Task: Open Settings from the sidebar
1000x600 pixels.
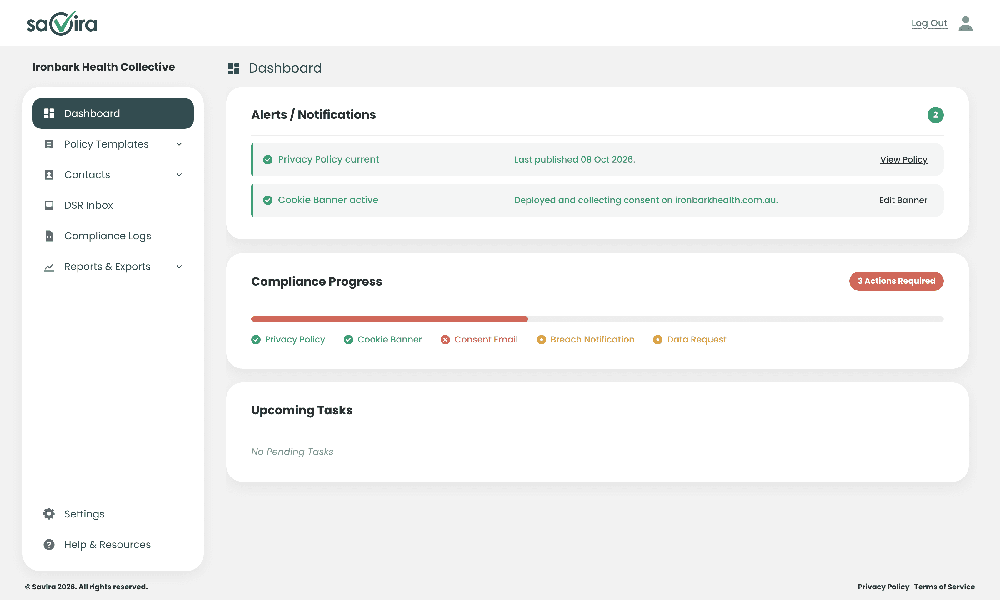Action: (x=113, y=514)
